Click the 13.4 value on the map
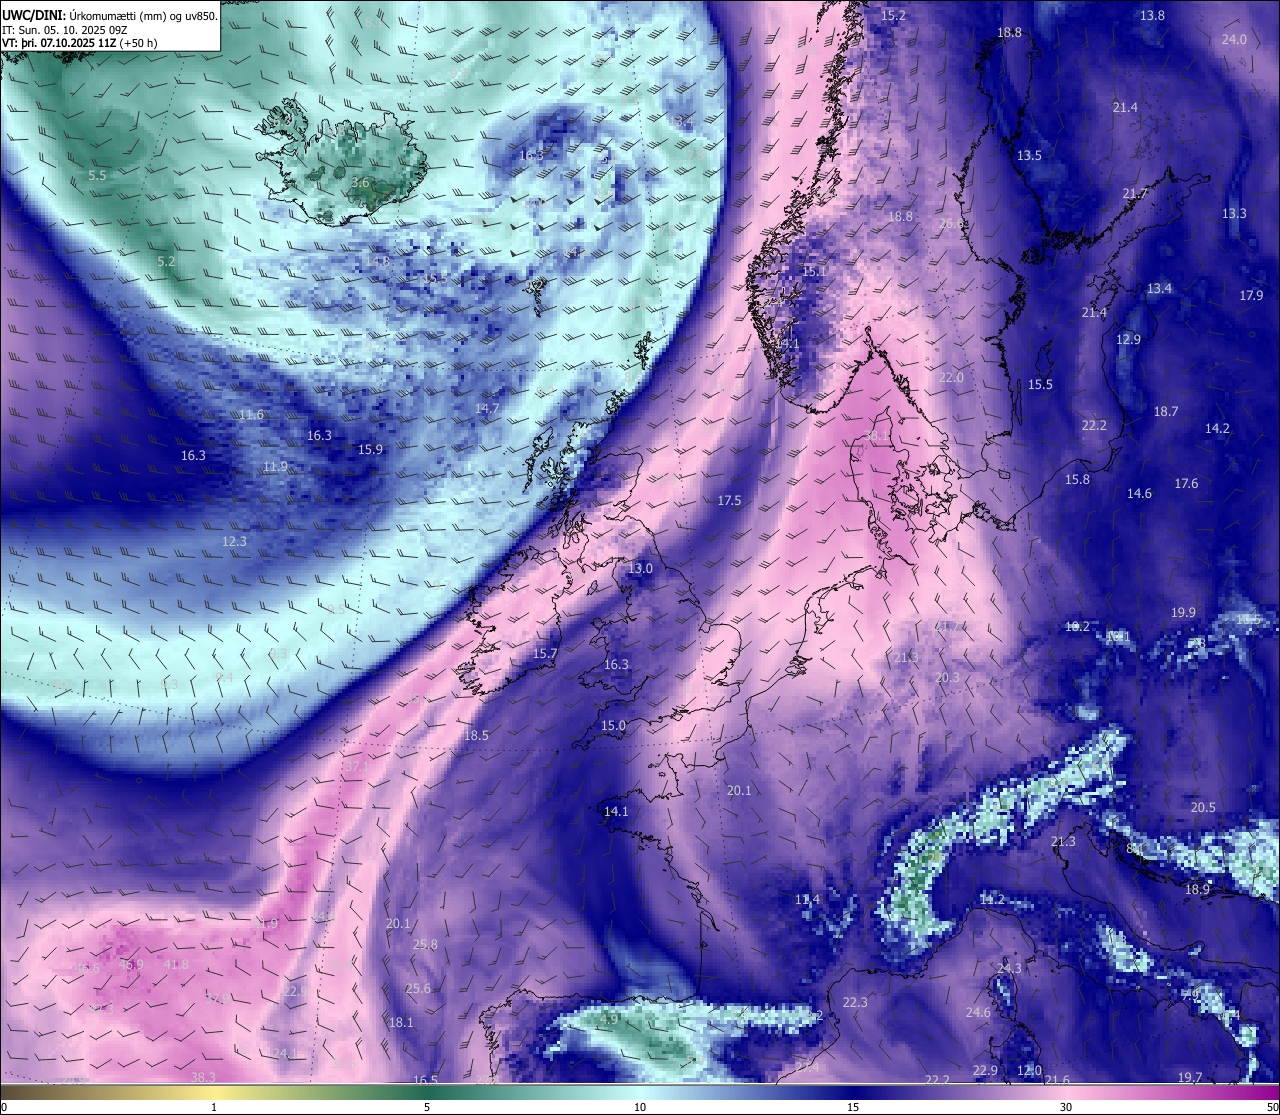 tap(1159, 288)
